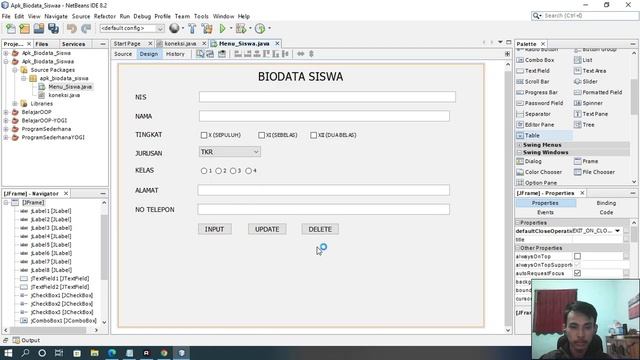Screen dimensions: 640x360
Task: Click the UPDATE button on the form
Action: pyautogui.click(x=267, y=229)
